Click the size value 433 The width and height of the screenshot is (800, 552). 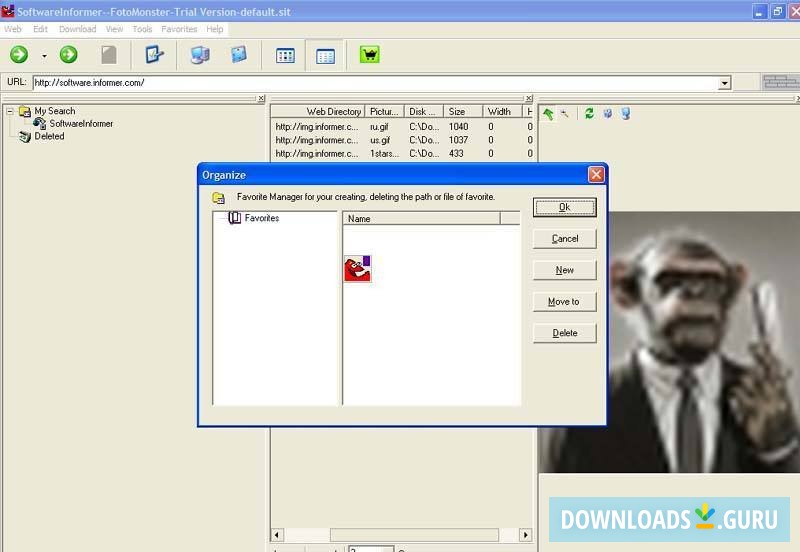tap(456, 153)
